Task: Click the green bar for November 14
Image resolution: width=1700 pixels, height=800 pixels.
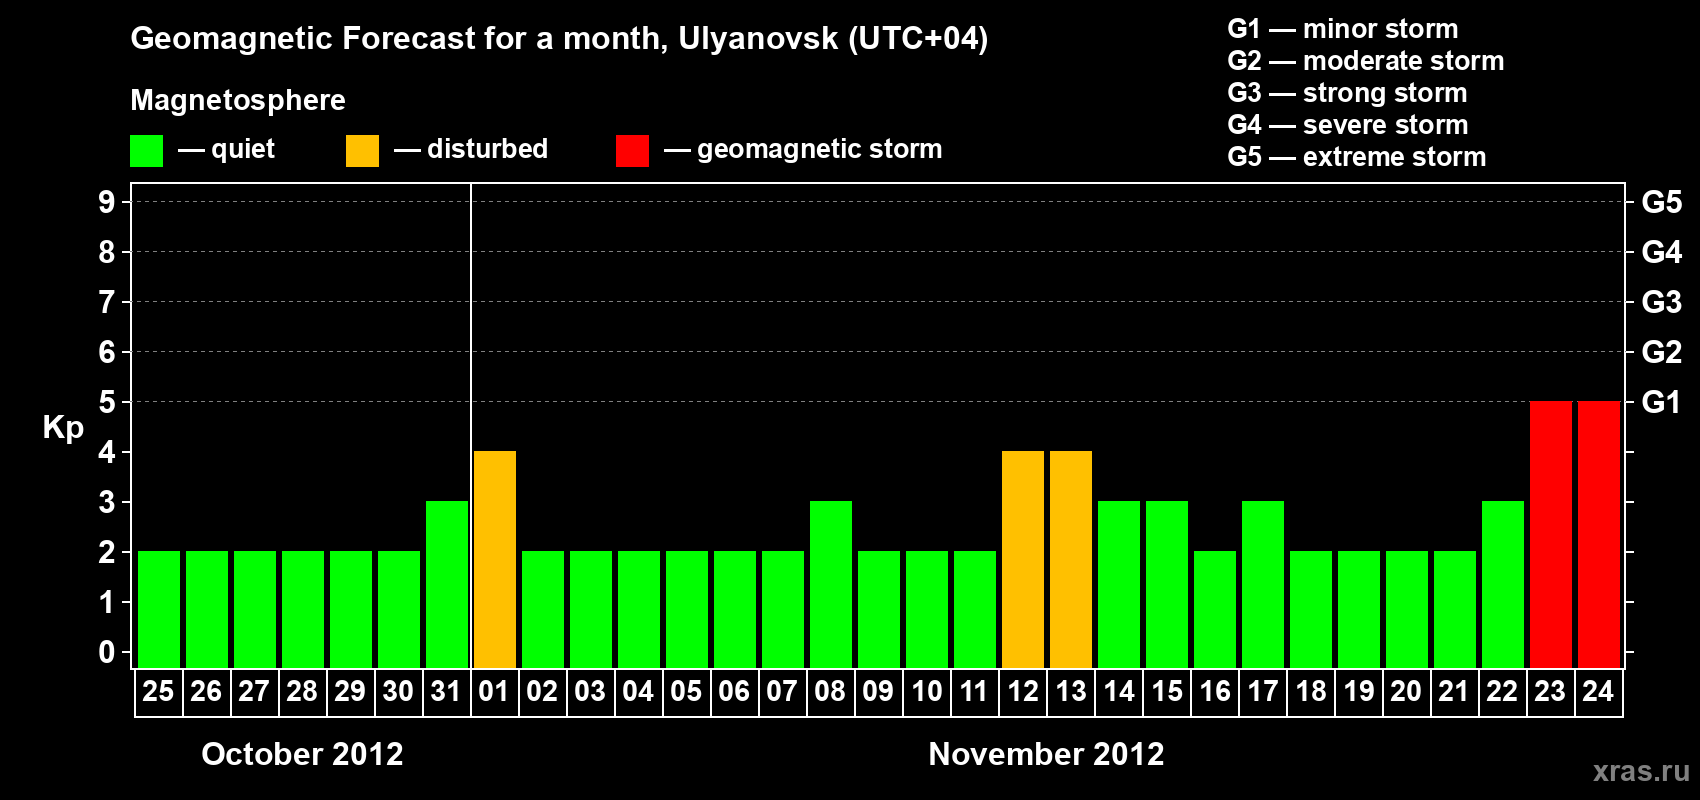Action: pos(1119,584)
